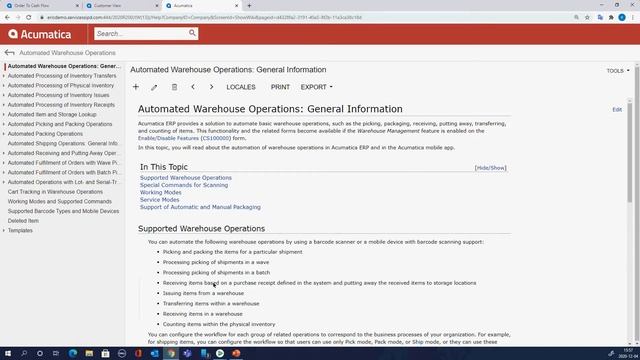Open PowerPoint from taskbar
Viewport: 640px width, 360px height.
tap(236, 353)
